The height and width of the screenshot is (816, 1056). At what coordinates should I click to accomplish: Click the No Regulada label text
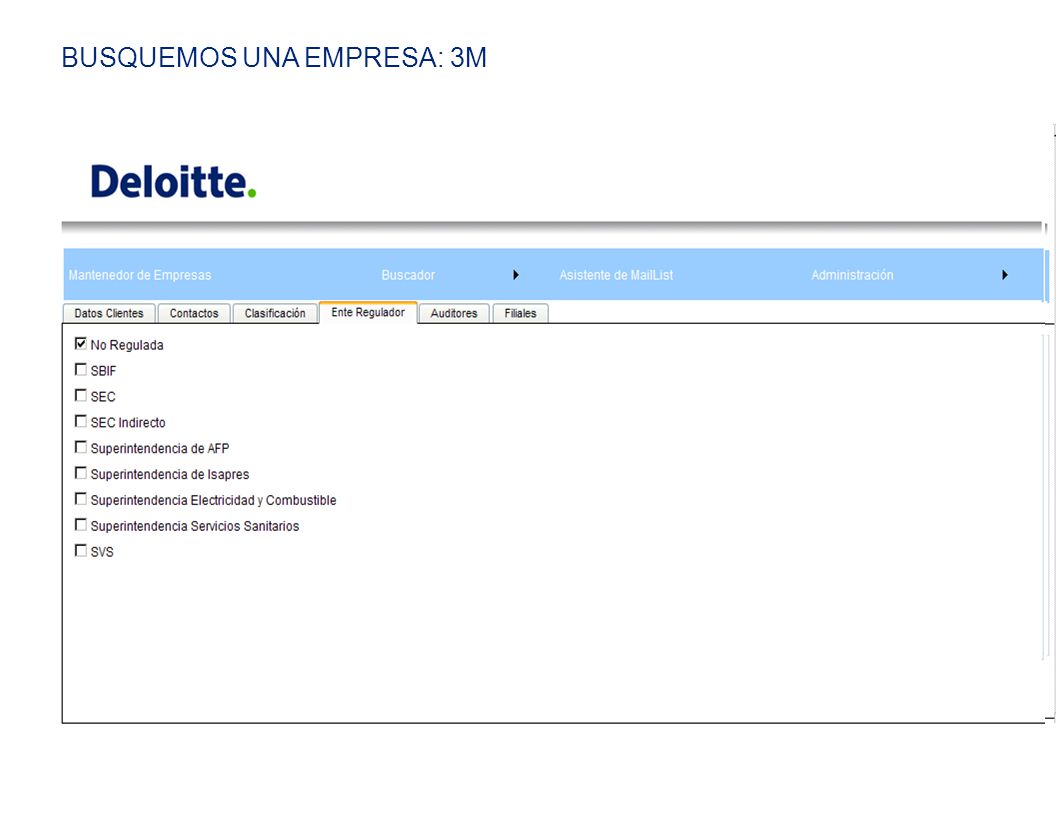coord(127,345)
